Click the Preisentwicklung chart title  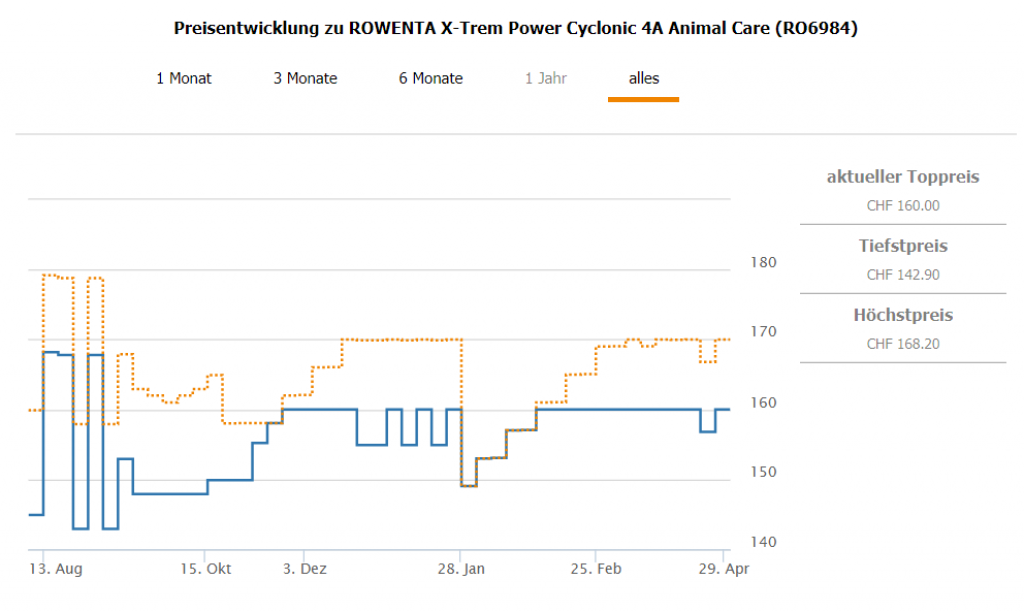click(x=515, y=28)
